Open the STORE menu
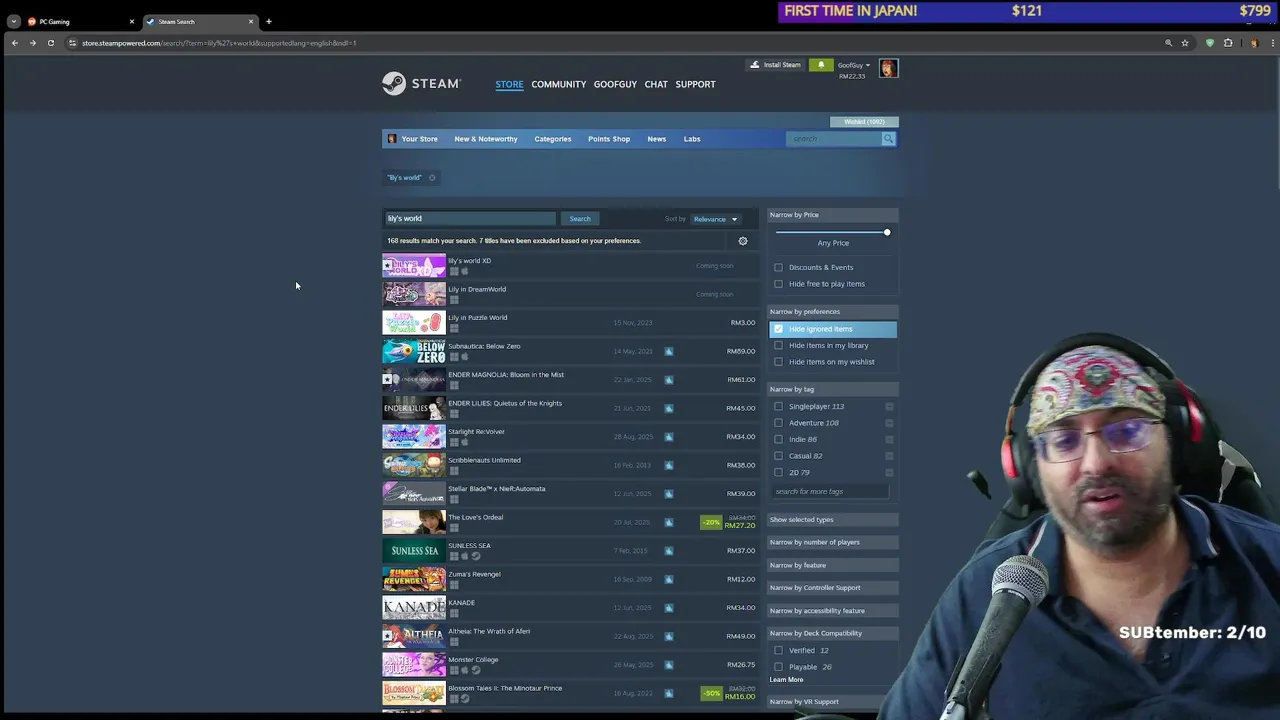 coord(509,84)
